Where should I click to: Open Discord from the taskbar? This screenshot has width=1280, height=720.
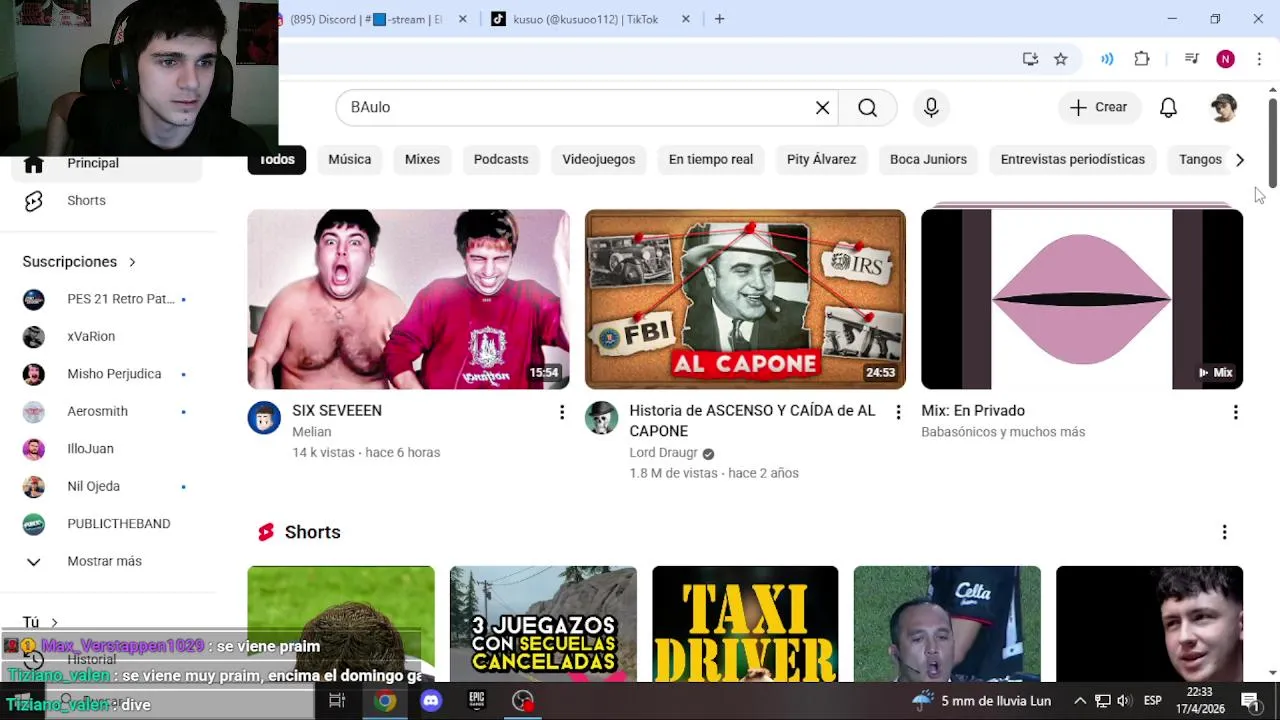(431, 701)
